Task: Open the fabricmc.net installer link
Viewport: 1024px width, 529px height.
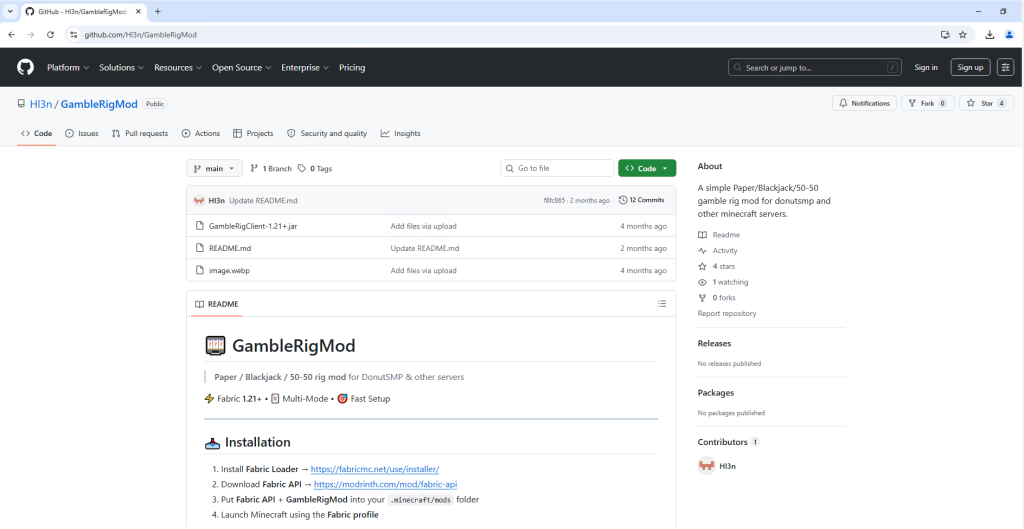Action: 375,469
